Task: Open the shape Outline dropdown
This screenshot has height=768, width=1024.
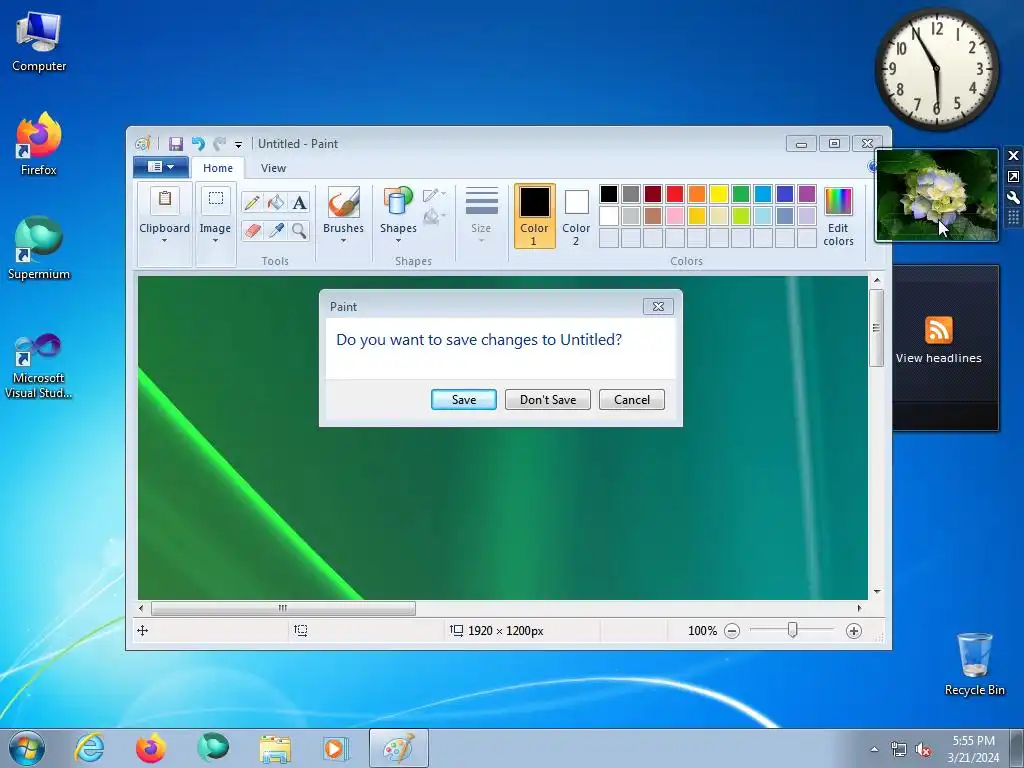Action: tap(434, 195)
